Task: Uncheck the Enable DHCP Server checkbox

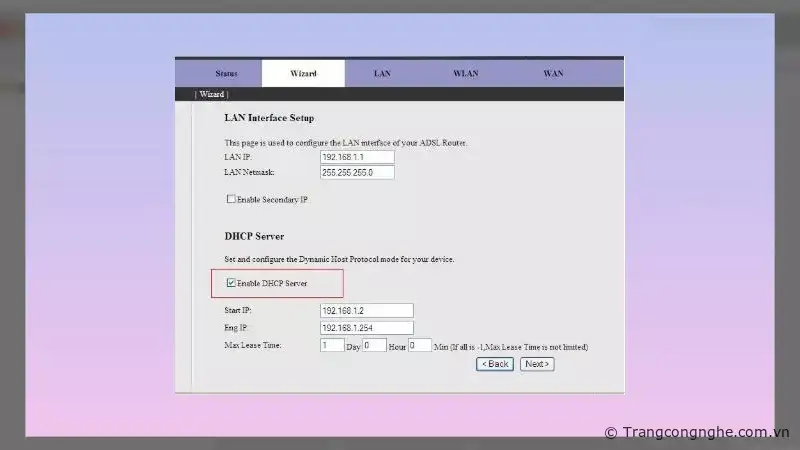Action: (232, 283)
